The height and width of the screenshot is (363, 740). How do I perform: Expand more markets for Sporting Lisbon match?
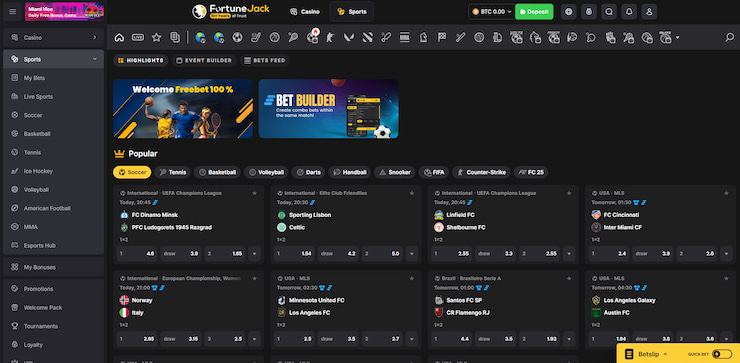412,253
